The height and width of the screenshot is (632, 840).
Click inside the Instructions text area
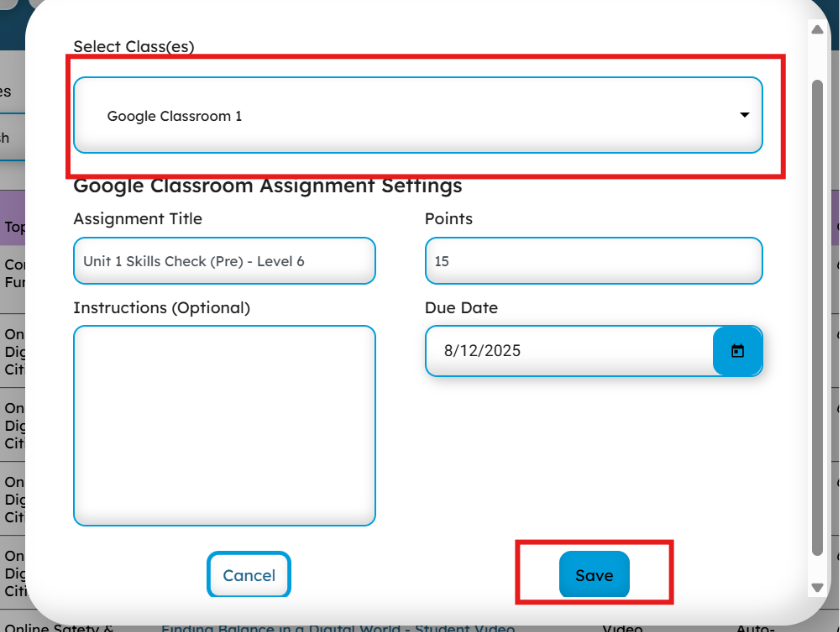coord(224,425)
